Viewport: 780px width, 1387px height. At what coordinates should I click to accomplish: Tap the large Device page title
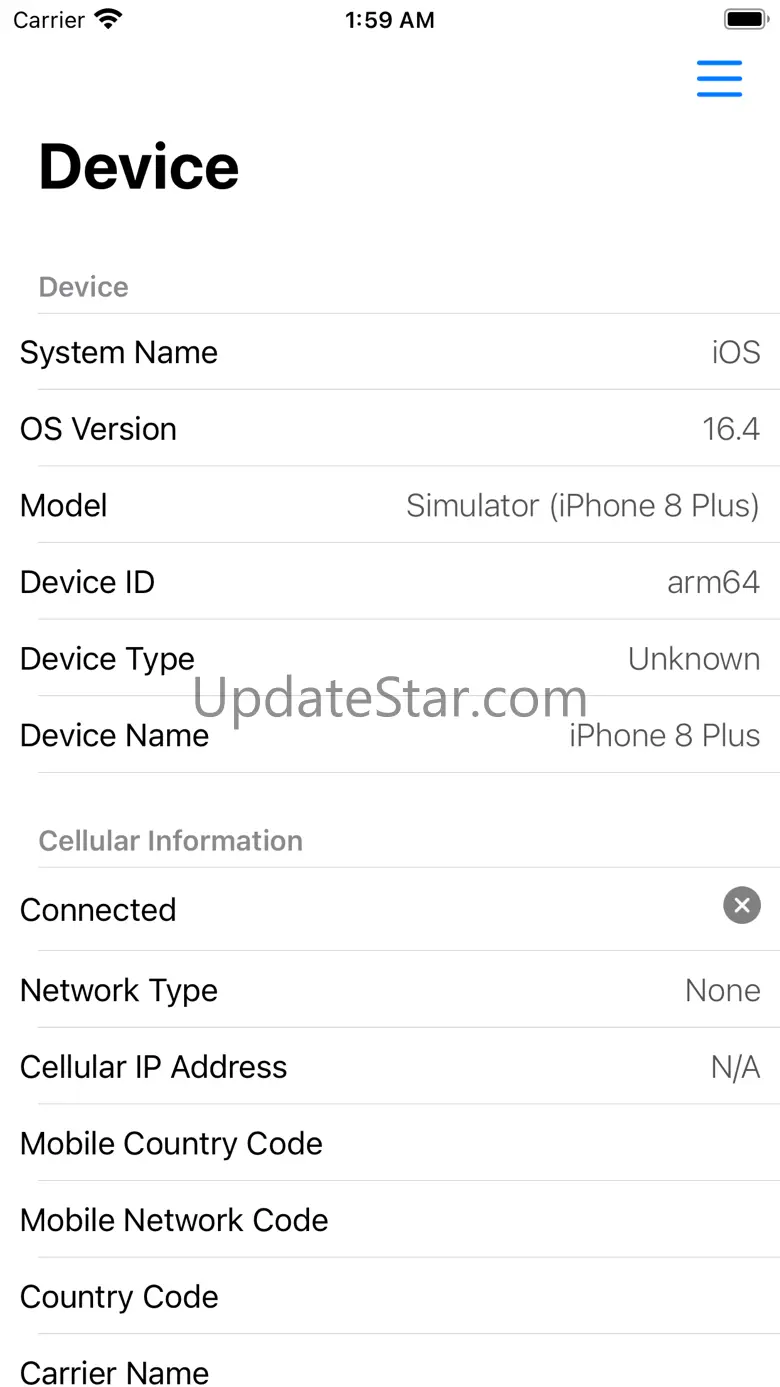(139, 166)
